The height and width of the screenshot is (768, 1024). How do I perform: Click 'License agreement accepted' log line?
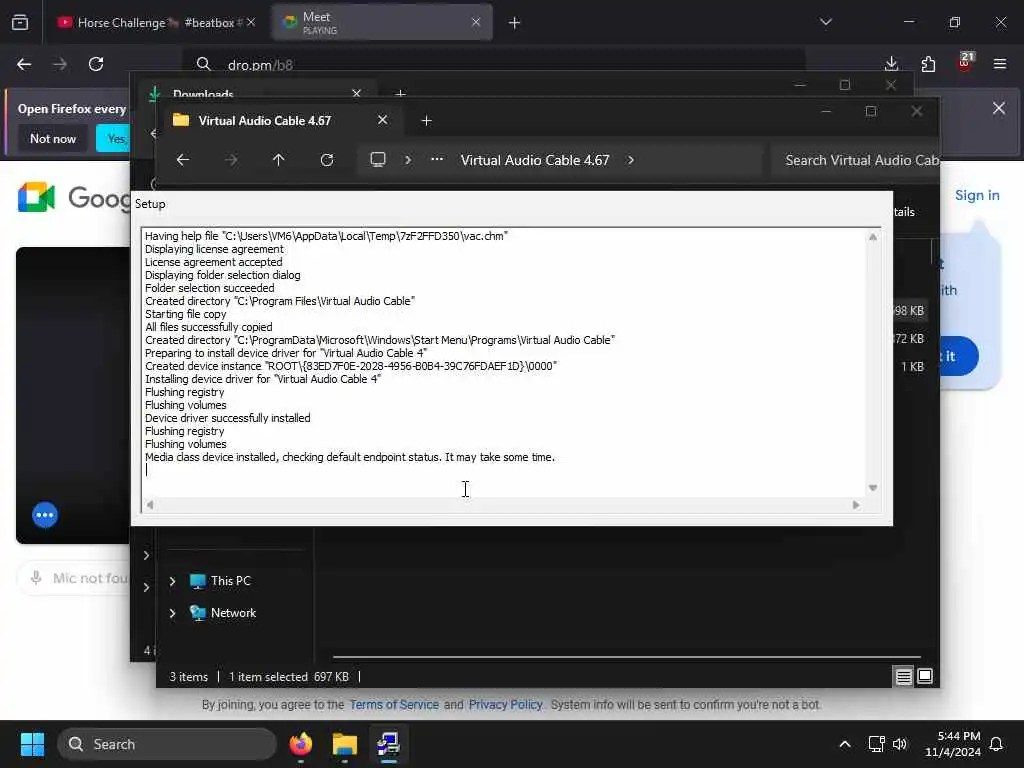click(x=214, y=262)
